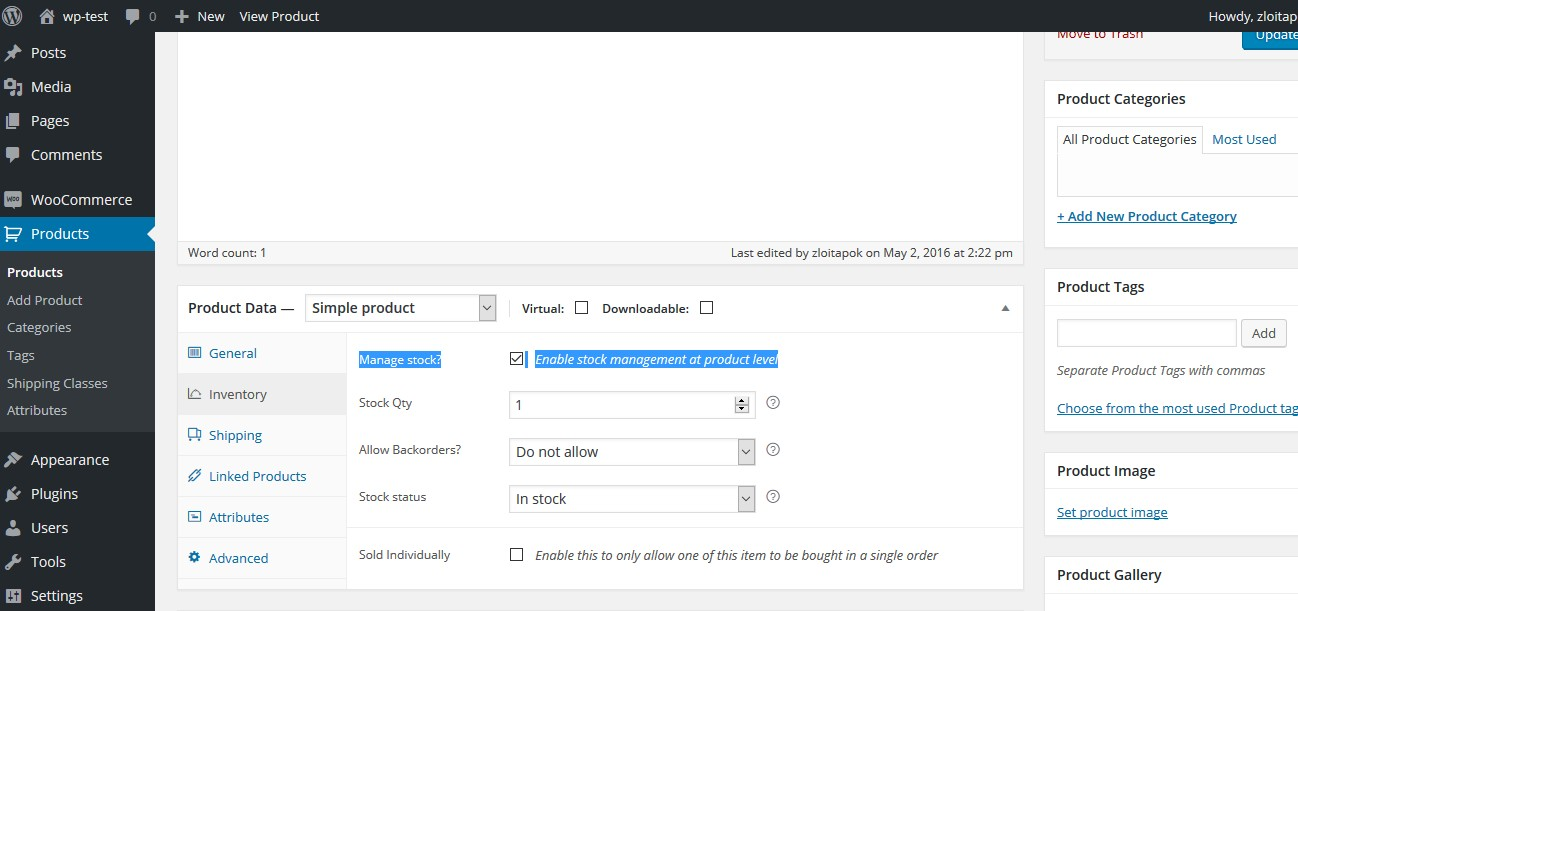The height and width of the screenshot is (849, 1553).
Task: Click the WordPress logo icon
Action: (13, 16)
